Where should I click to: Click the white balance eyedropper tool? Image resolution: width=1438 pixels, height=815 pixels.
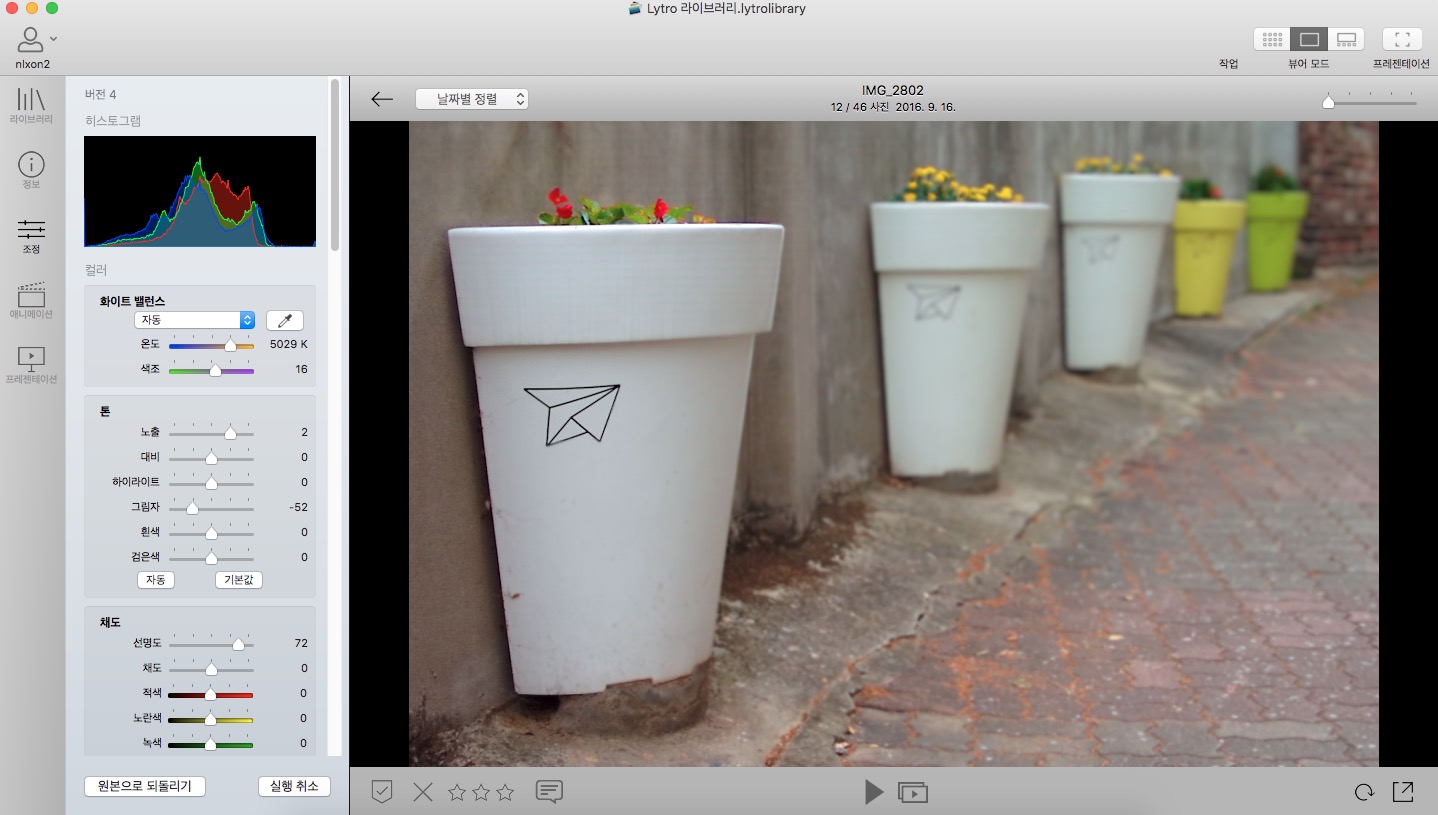point(284,320)
